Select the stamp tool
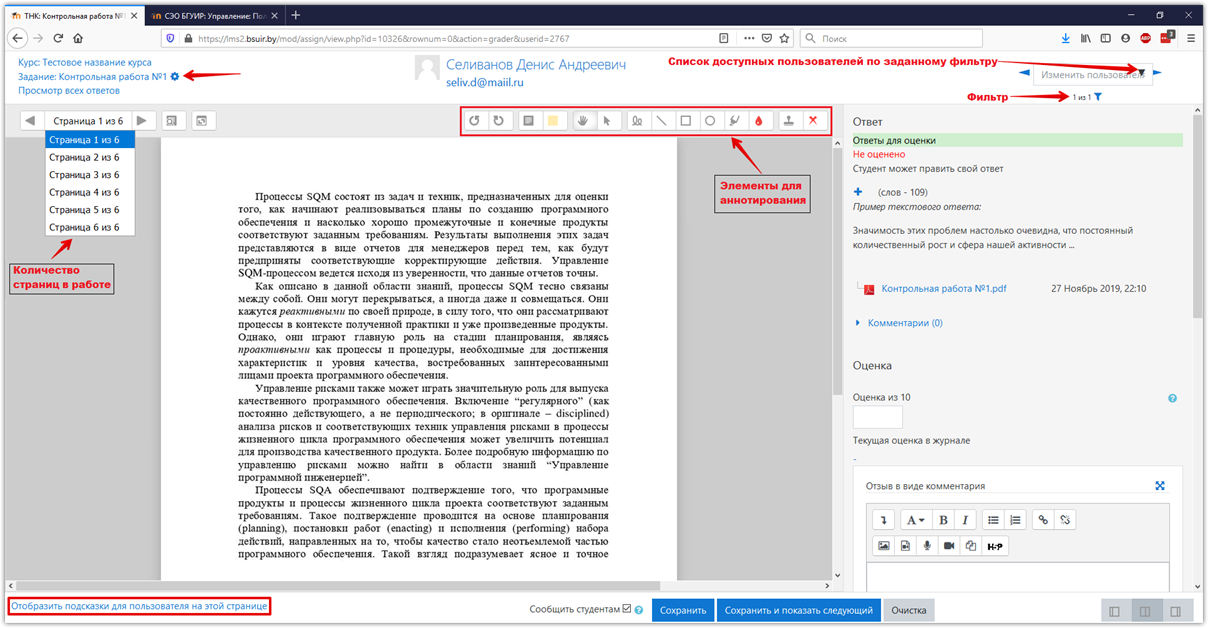 [789, 121]
